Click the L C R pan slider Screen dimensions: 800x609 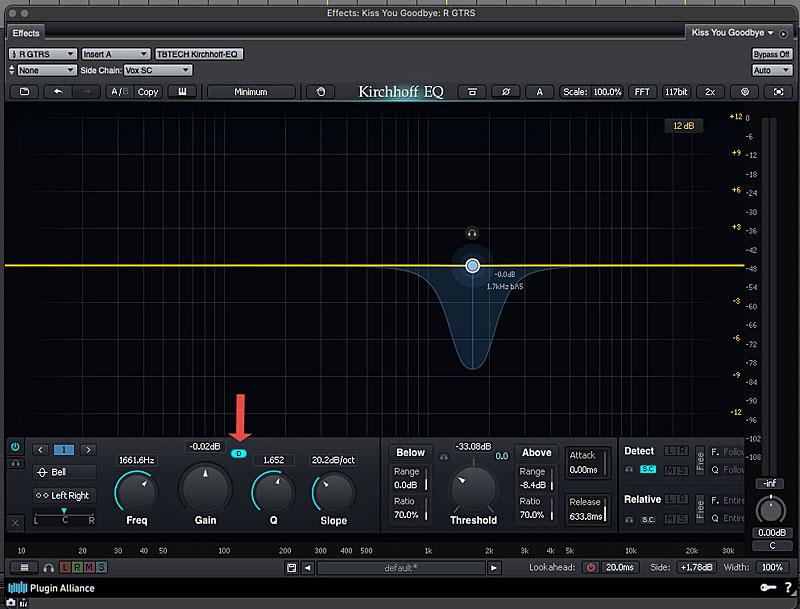64,516
